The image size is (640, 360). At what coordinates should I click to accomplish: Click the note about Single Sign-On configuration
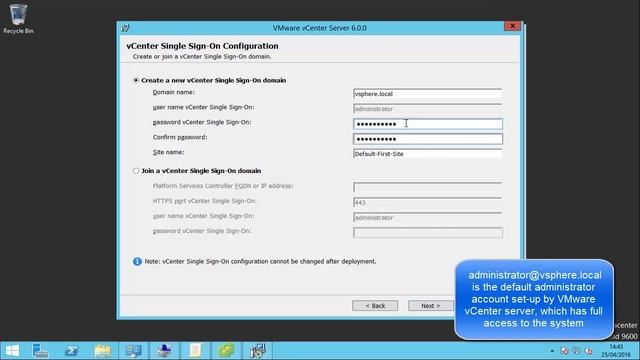tap(260, 261)
